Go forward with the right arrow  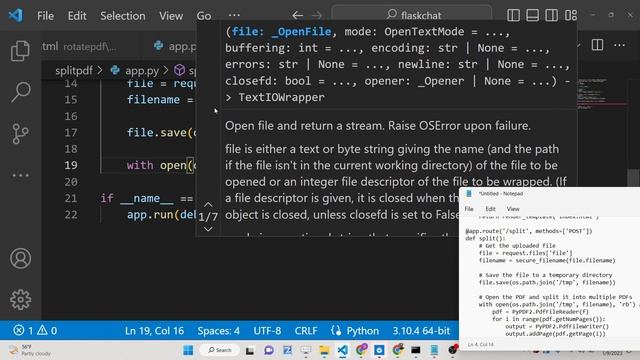317,16
